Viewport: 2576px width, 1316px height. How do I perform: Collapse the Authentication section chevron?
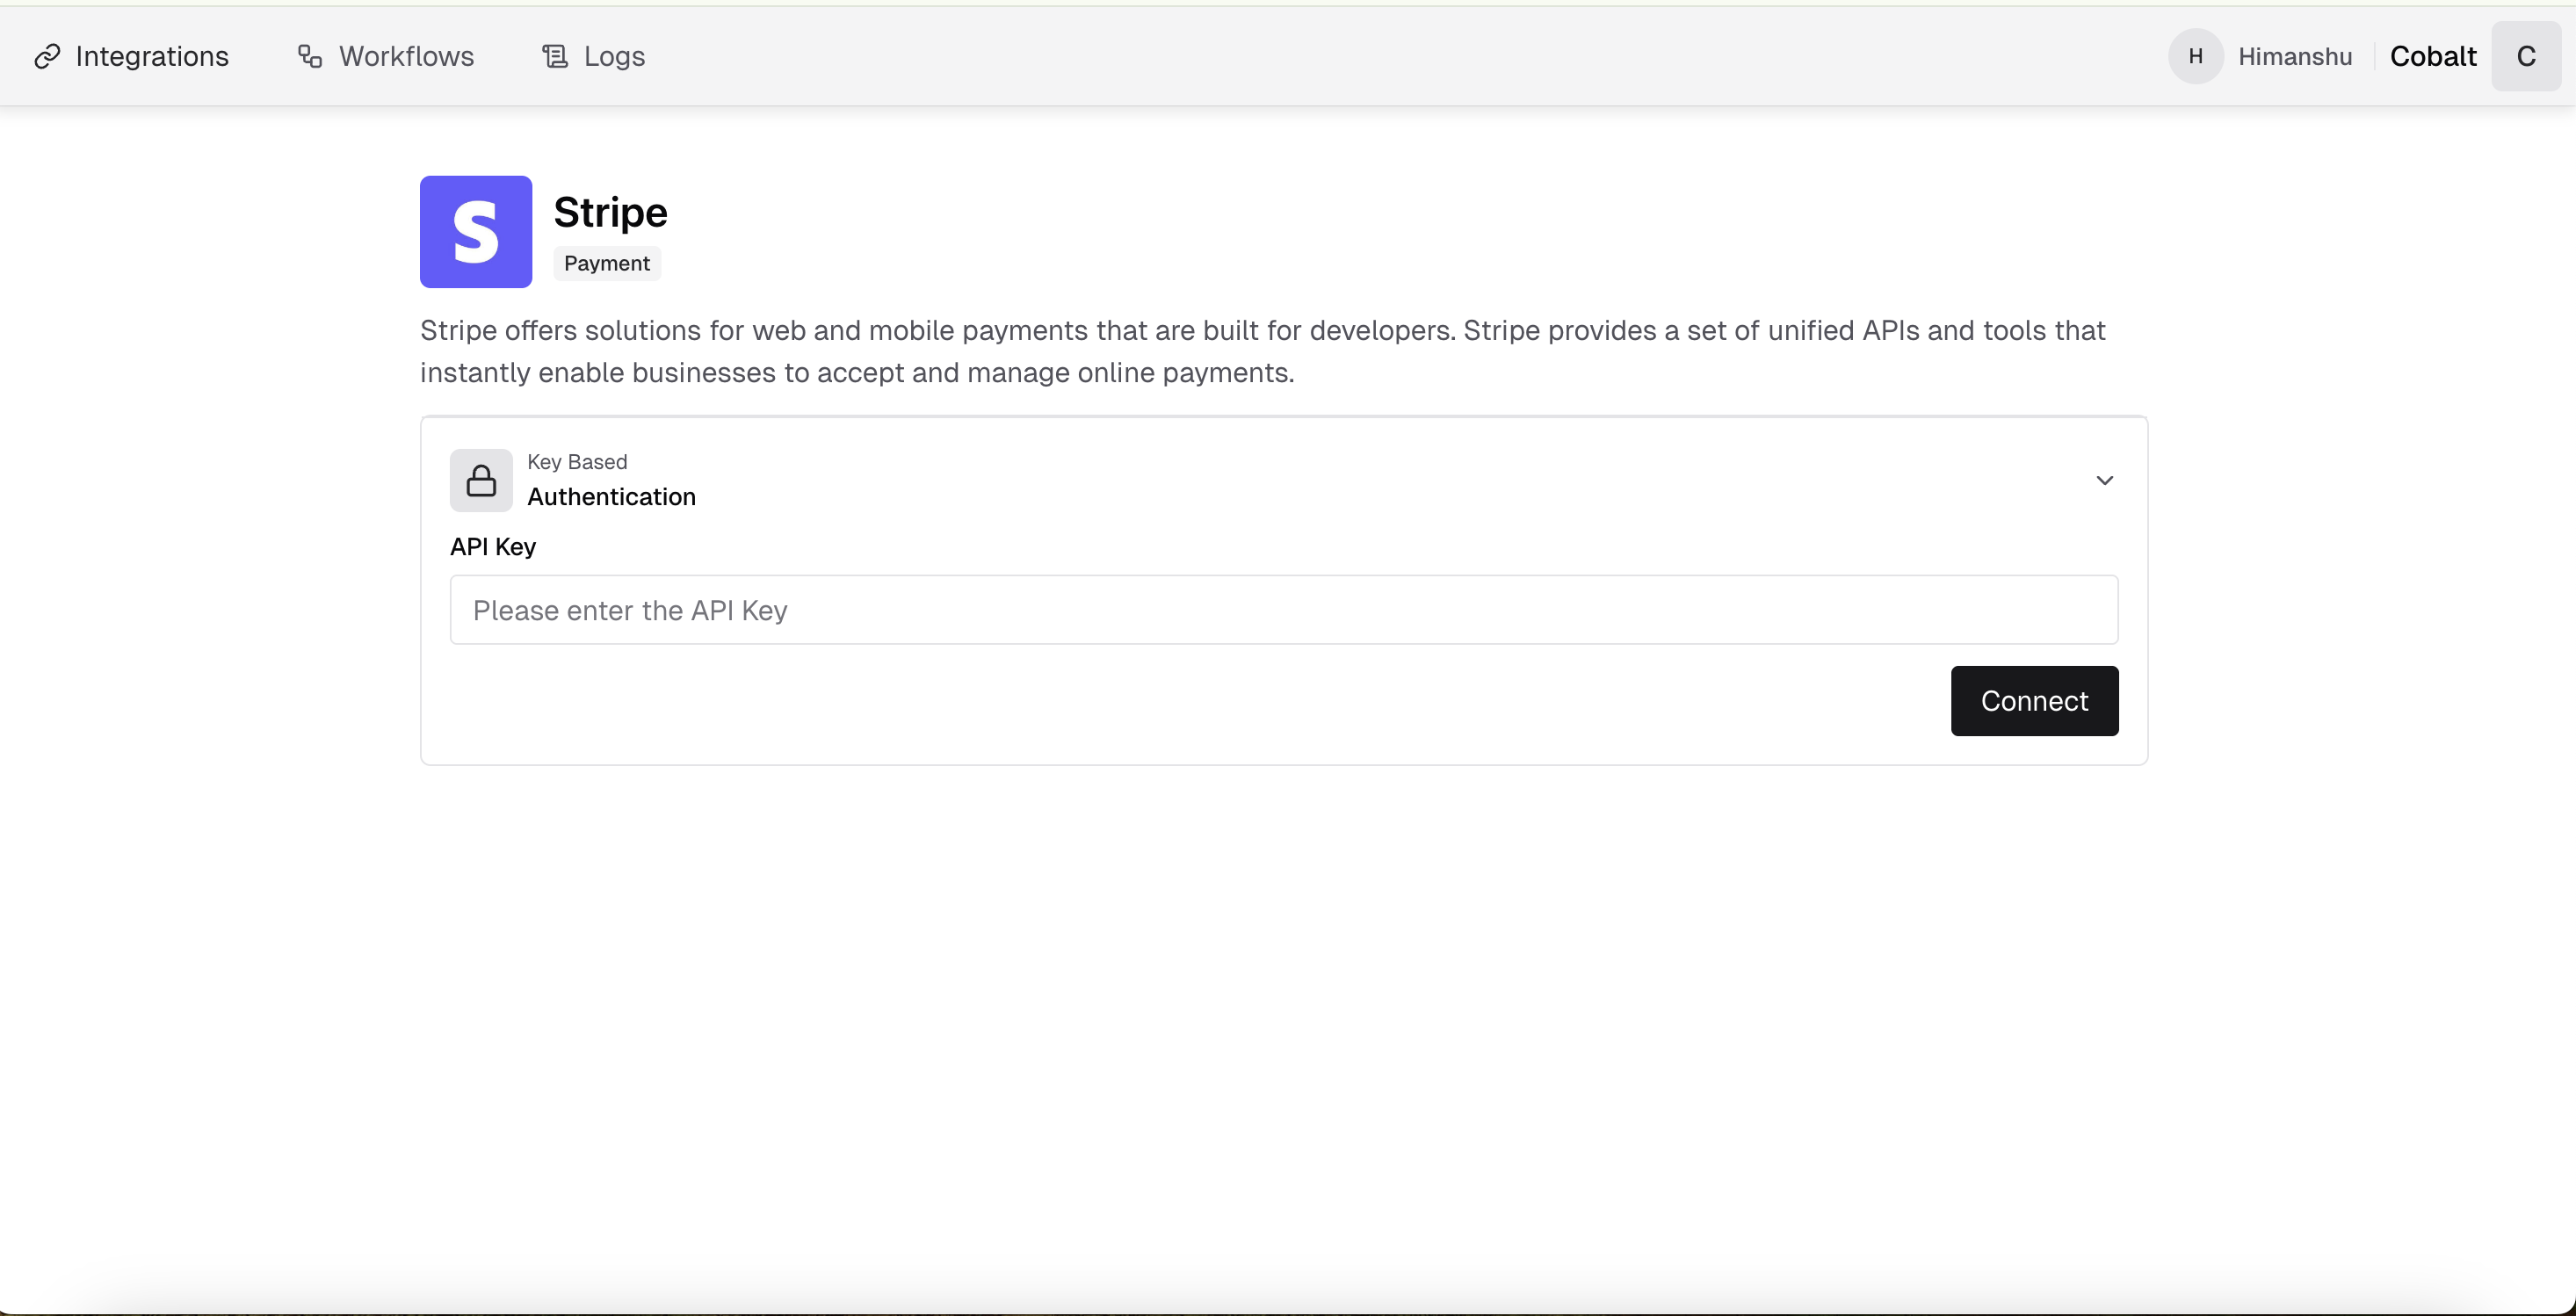(2104, 481)
